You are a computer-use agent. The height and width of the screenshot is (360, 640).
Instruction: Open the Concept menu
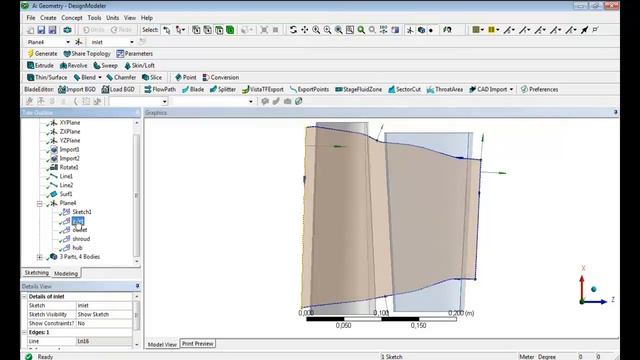(72, 18)
